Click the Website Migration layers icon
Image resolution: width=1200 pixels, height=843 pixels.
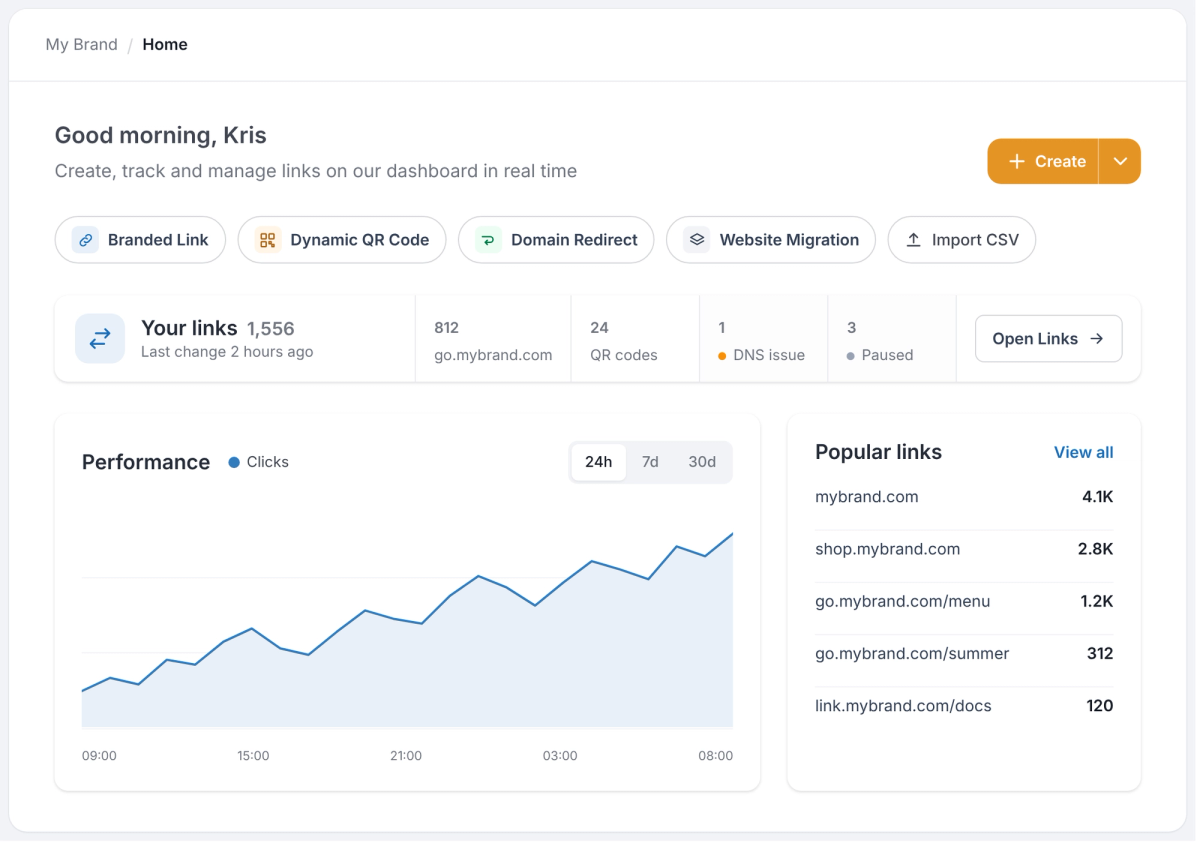697,240
